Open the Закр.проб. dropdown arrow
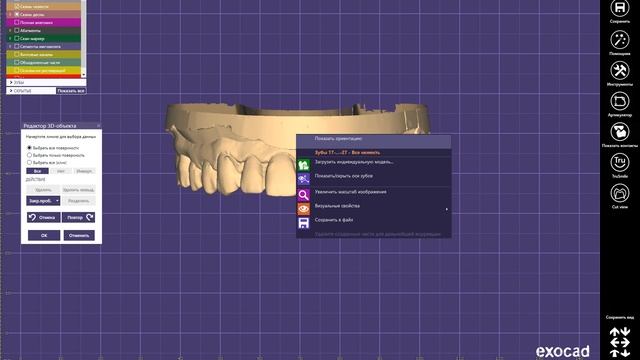 click(x=57, y=201)
